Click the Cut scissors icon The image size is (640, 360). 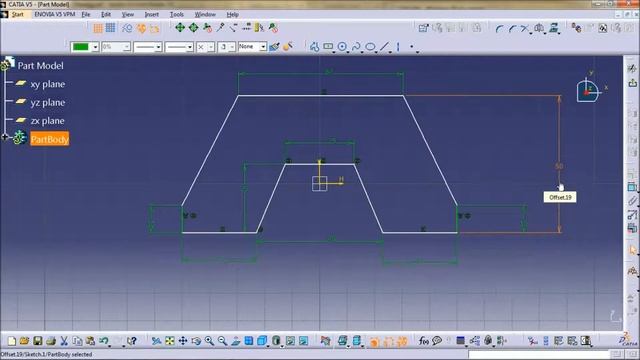(x=64, y=341)
